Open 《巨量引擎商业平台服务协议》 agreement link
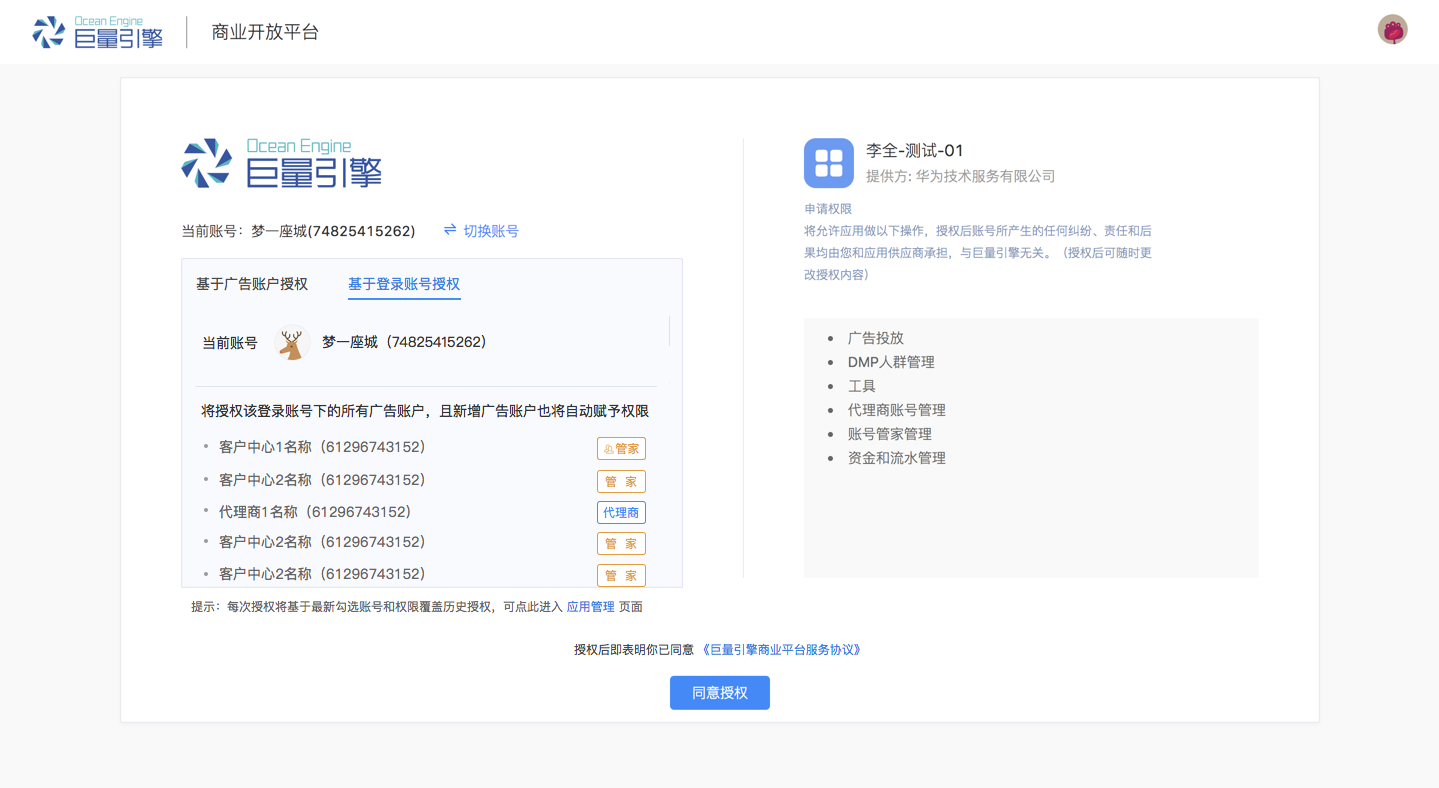The width and height of the screenshot is (1439, 788). click(x=782, y=650)
